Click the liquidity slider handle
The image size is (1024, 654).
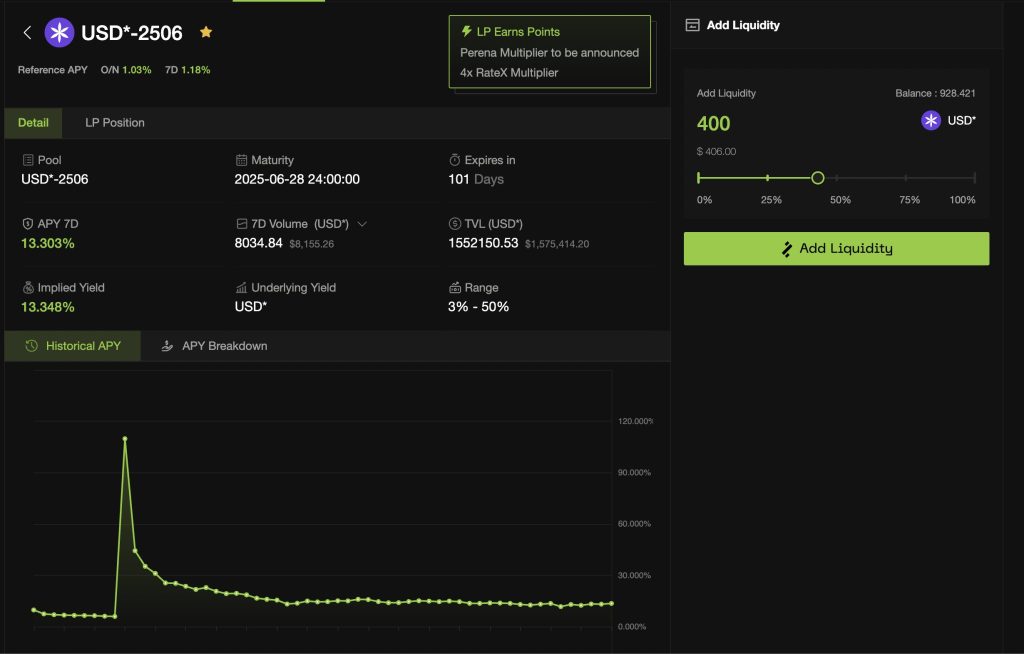click(x=818, y=178)
